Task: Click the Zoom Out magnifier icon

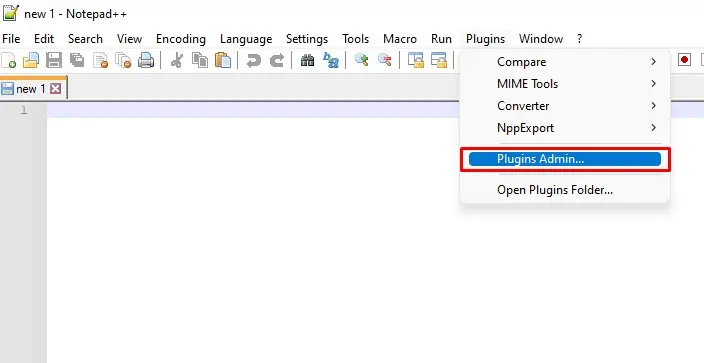Action: click(x=385, y=60)
